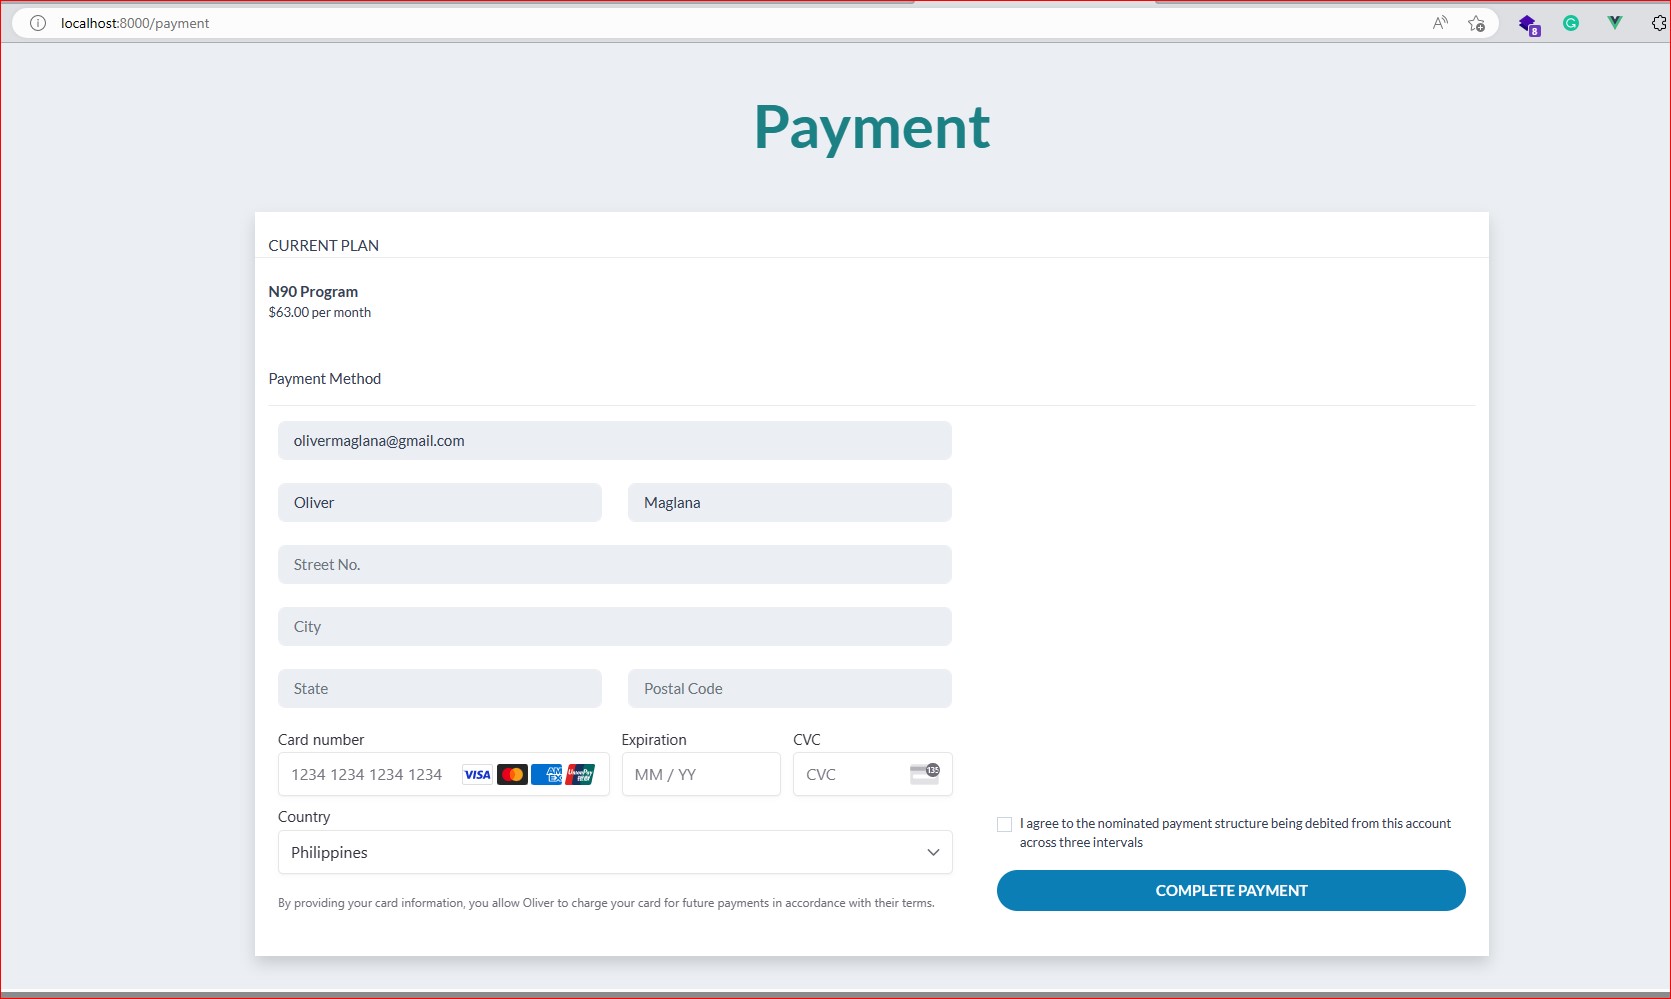Image resolution: width=1671 pixels, height=999 pixels.
Task: Click the Mastercard logo in card field
Action: point(512,774)
